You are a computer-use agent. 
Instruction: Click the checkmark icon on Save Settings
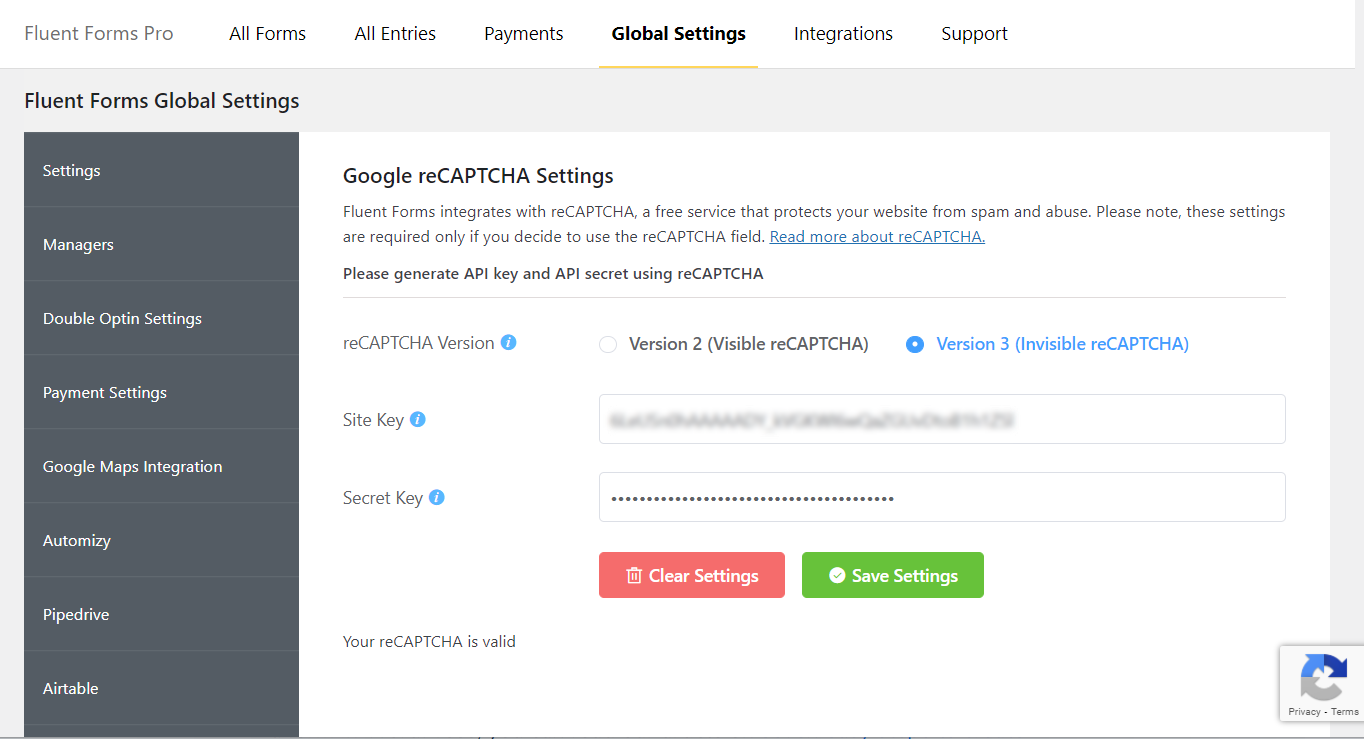click(x=837, y=574)
